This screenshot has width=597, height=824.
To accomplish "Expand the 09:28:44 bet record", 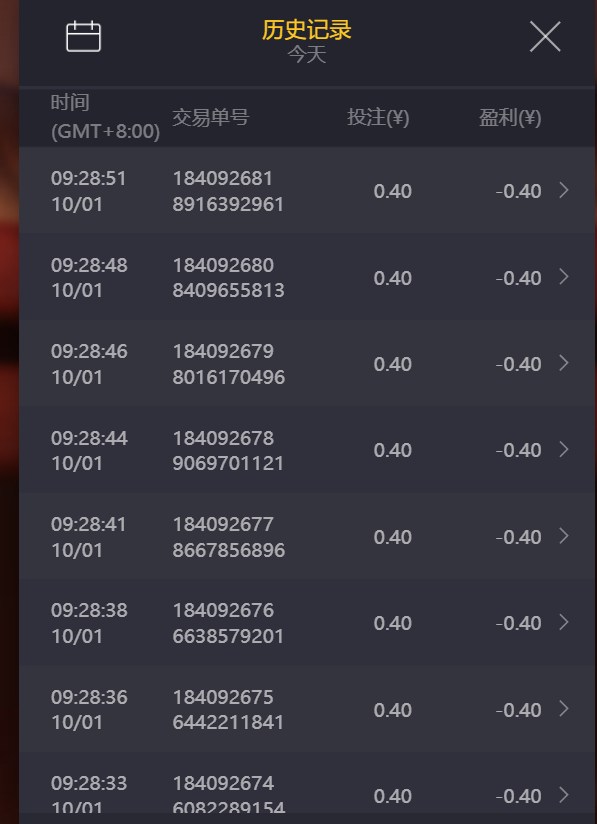I will 562,450.
